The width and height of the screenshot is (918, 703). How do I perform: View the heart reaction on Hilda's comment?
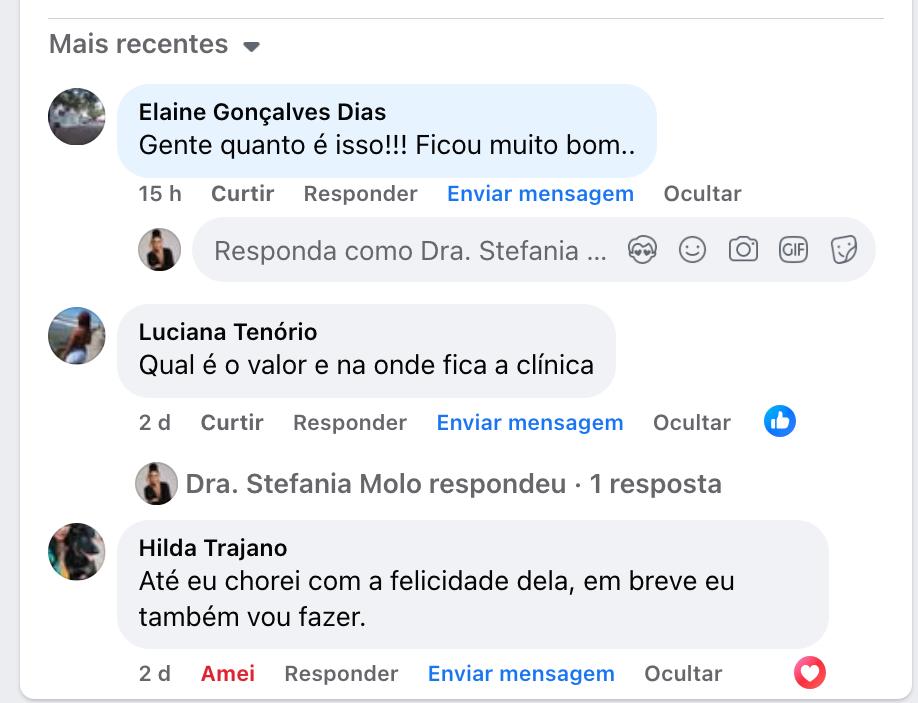click(x=810, y=673)
